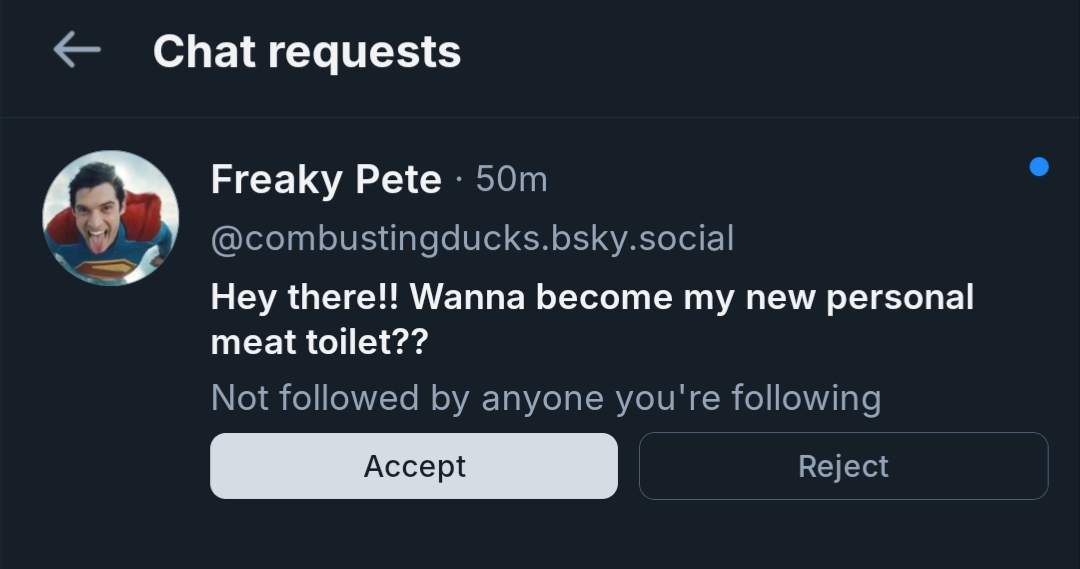Screen dimensions: 1080x569
Task: Decline Freaky Pete's request with Reject
Action: (843, 466)
